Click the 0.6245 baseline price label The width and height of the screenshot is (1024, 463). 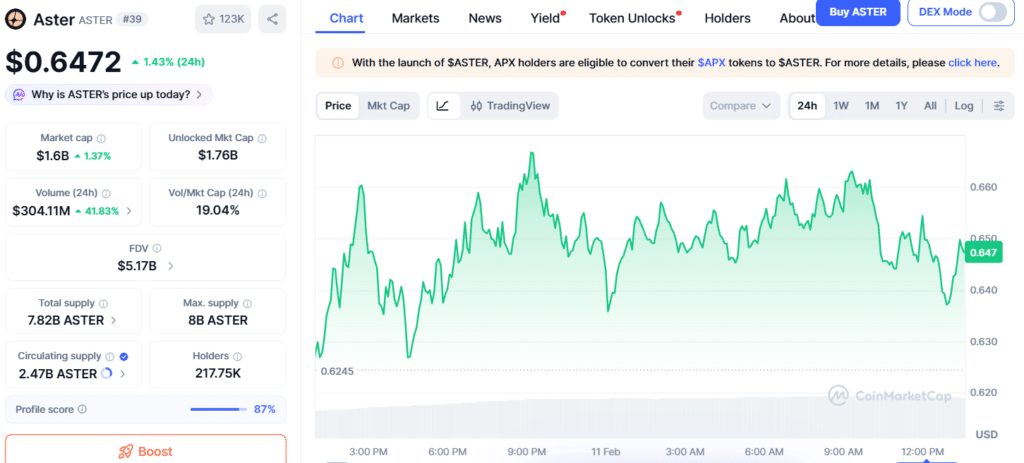coord(337,371)
